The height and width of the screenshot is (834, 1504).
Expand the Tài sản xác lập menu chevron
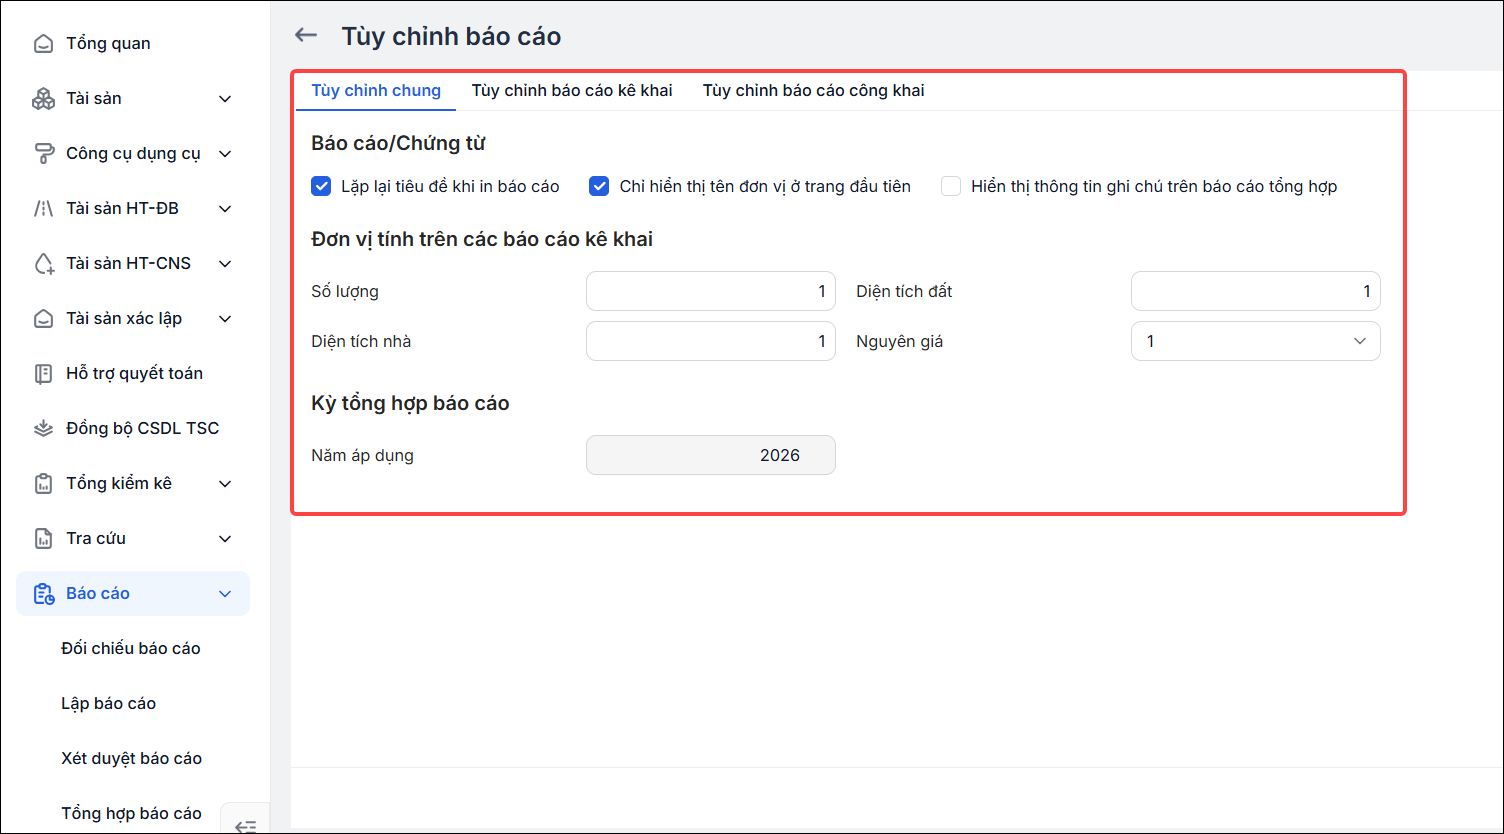(x=225, y=318)
